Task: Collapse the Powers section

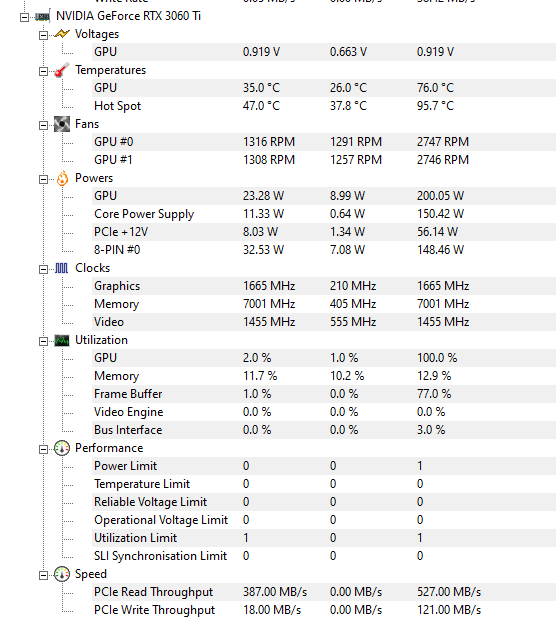Action: coord(43,179)
